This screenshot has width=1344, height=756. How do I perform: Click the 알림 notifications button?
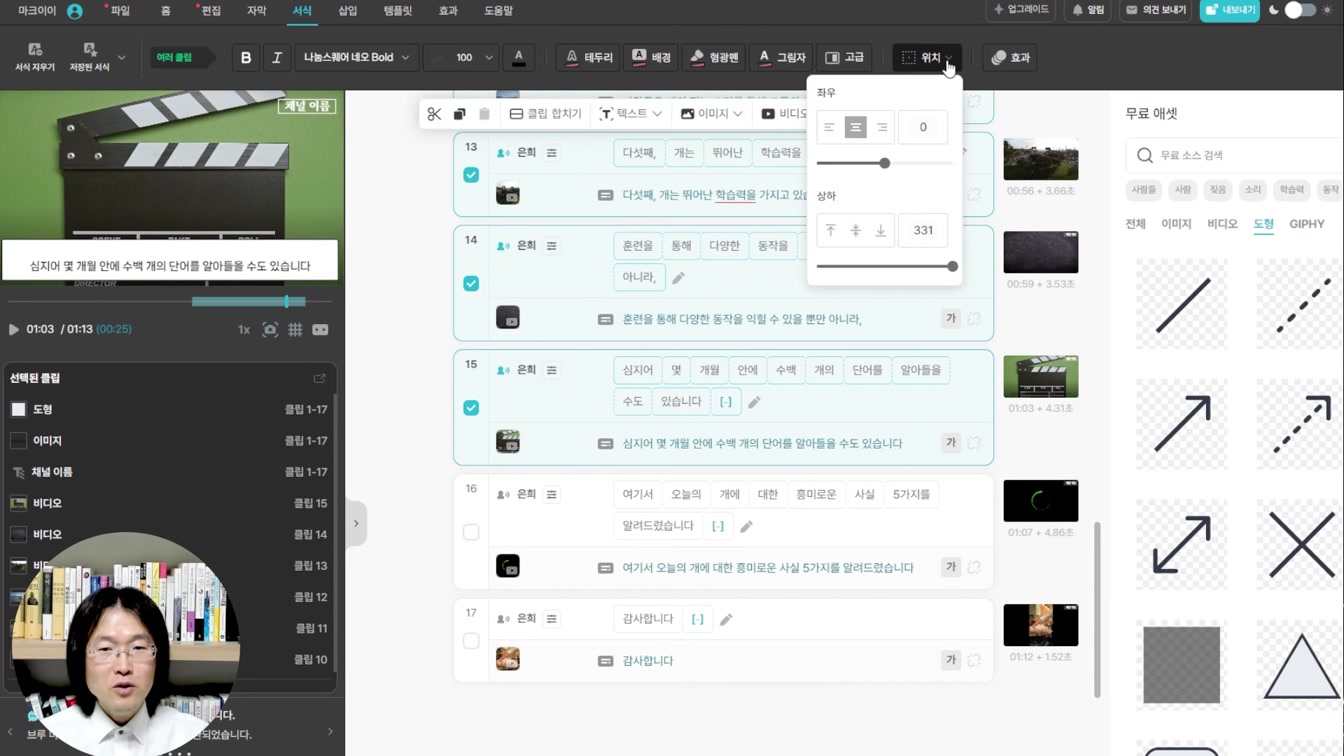click(x=1088, y=10)
